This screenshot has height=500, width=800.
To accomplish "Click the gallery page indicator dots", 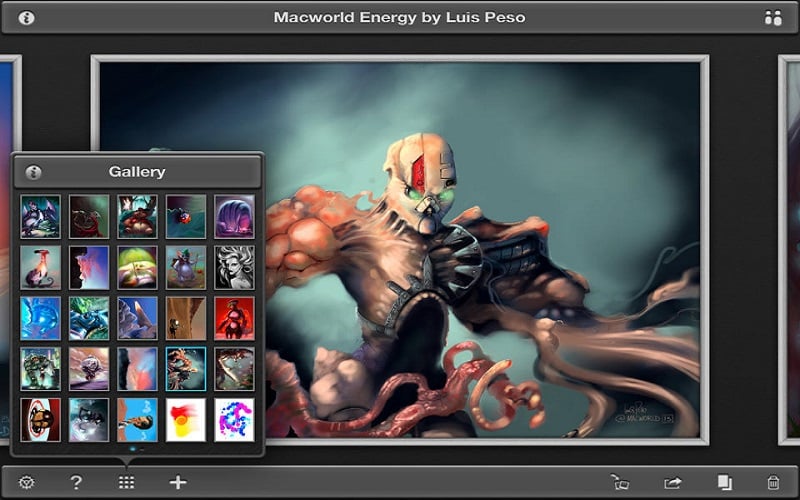I will point(137,449).
